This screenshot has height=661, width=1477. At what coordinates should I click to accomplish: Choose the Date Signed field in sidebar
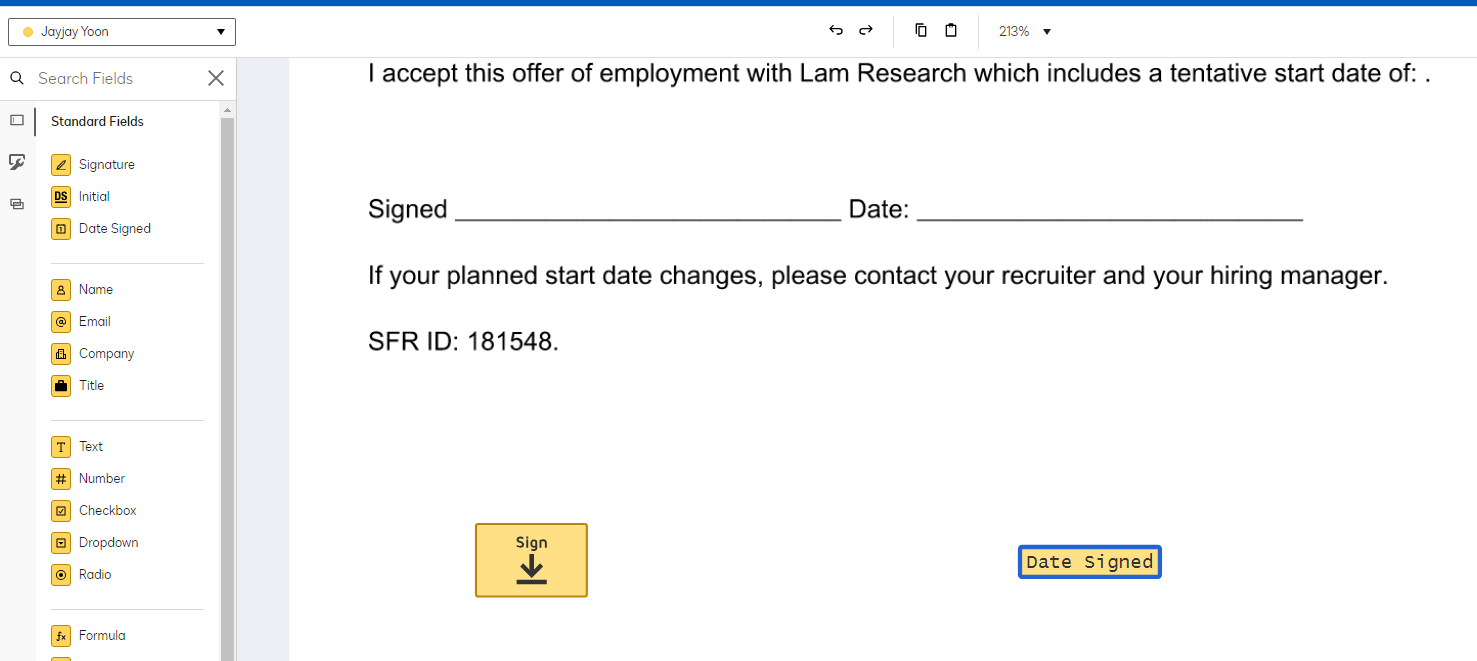point(101,229)
